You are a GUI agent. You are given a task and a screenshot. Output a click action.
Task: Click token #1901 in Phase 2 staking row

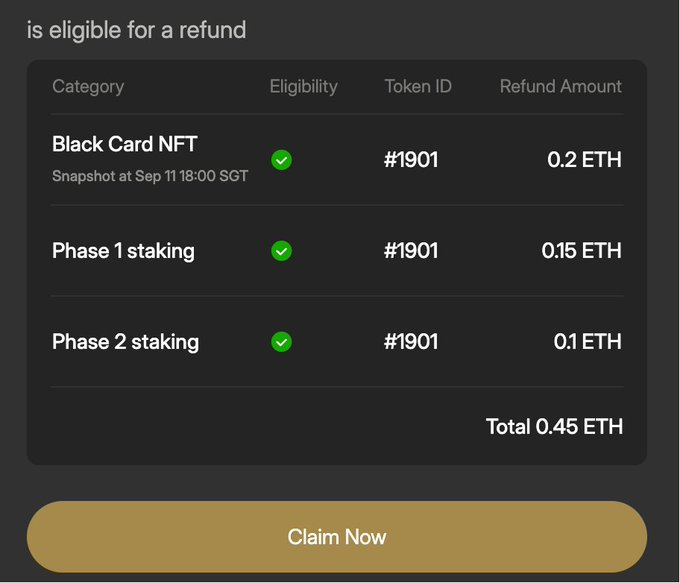tap(411, 342)
